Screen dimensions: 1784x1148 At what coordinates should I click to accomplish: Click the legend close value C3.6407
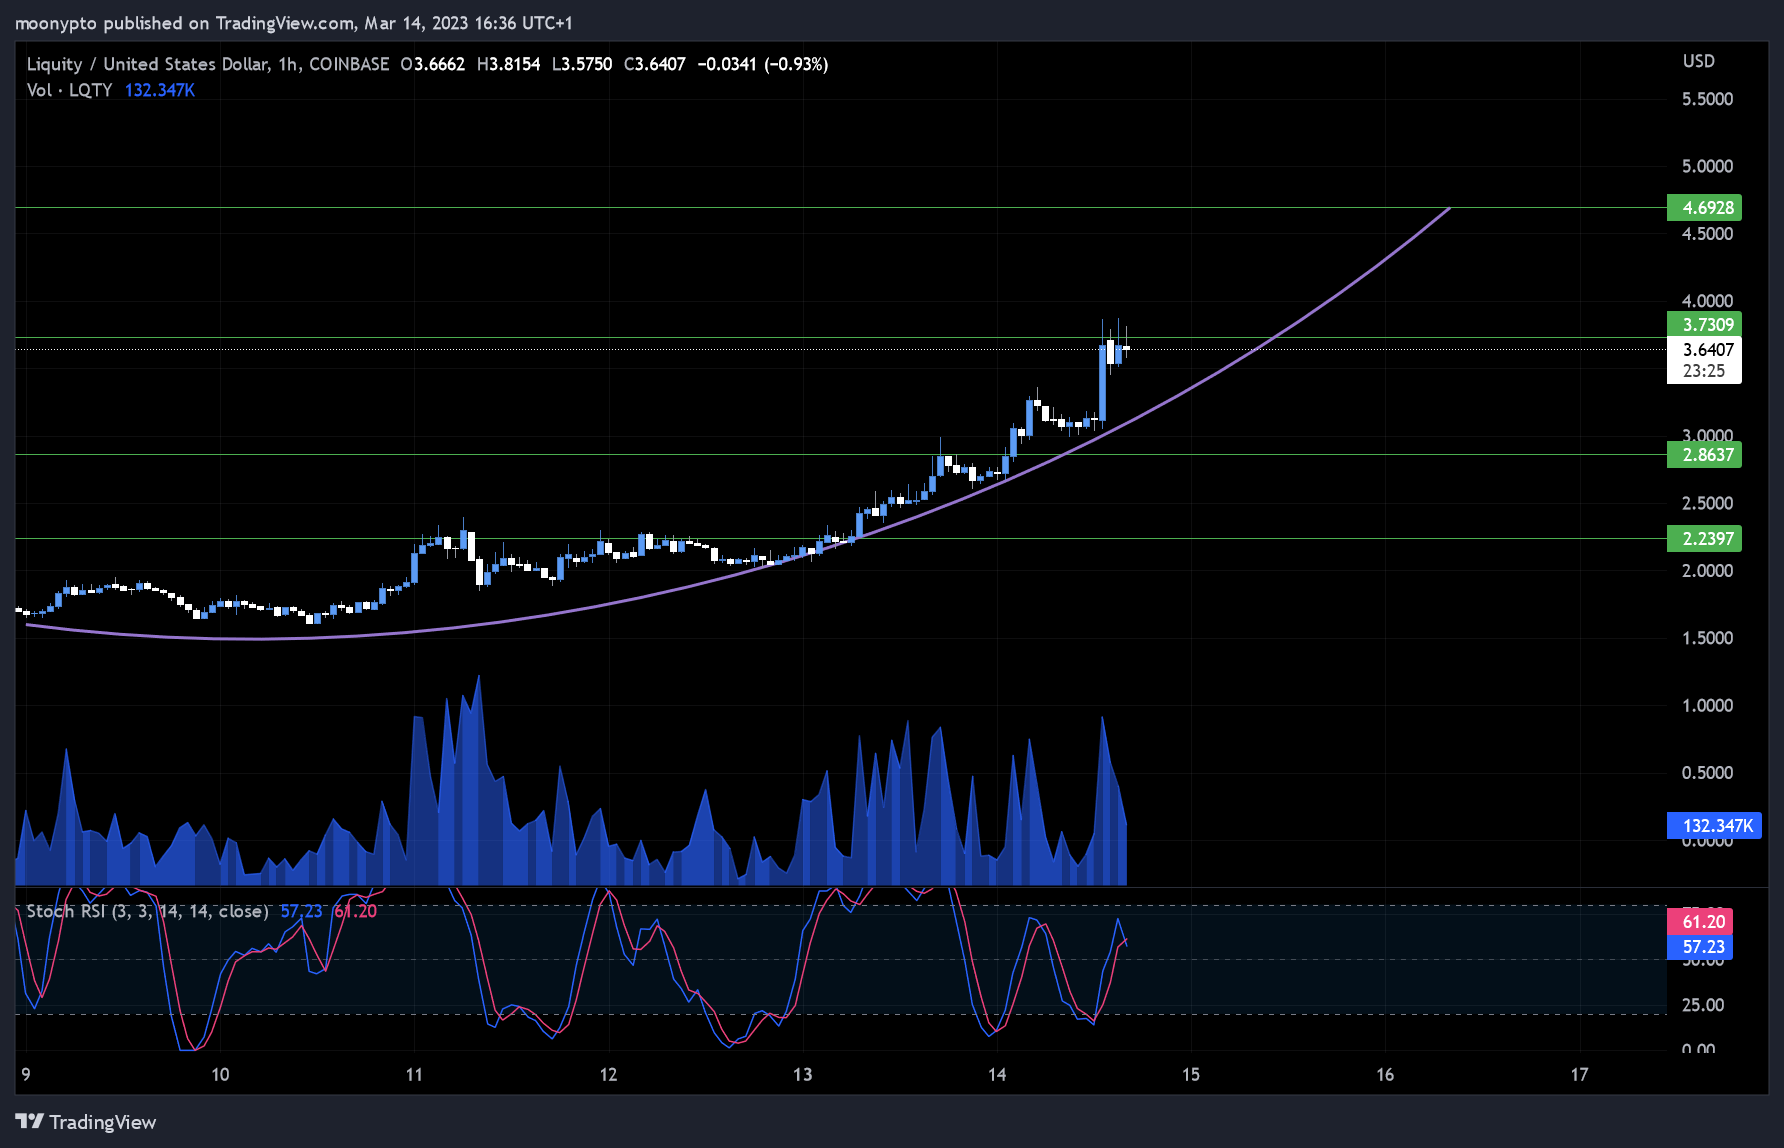[655, 64]
